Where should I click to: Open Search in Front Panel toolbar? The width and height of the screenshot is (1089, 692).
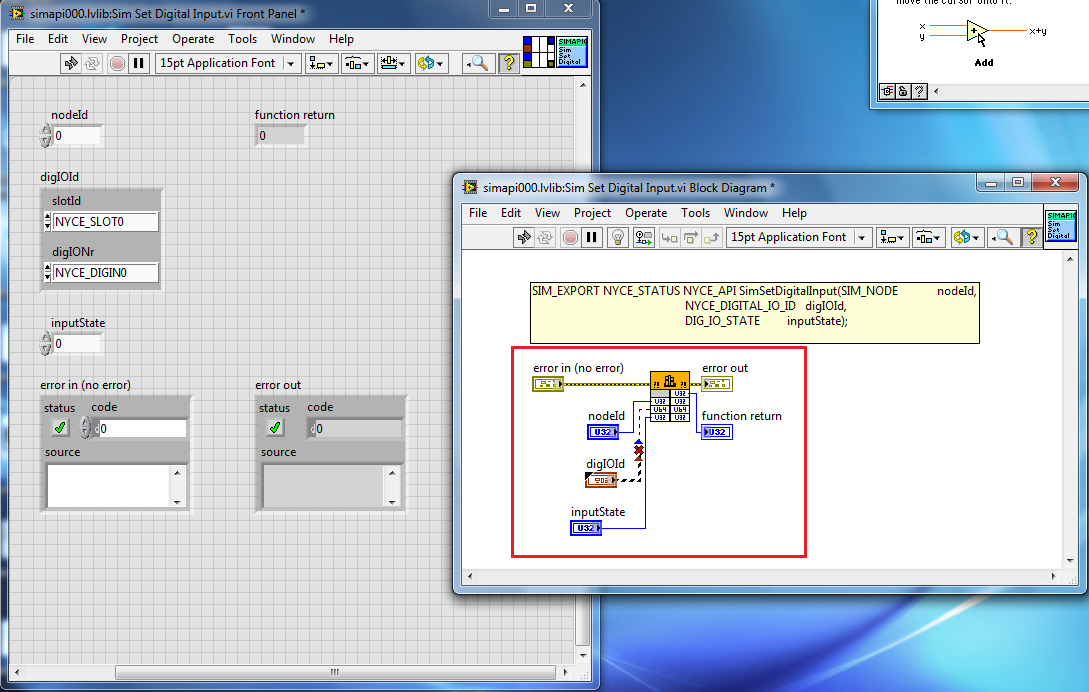(x=478, y=63)
